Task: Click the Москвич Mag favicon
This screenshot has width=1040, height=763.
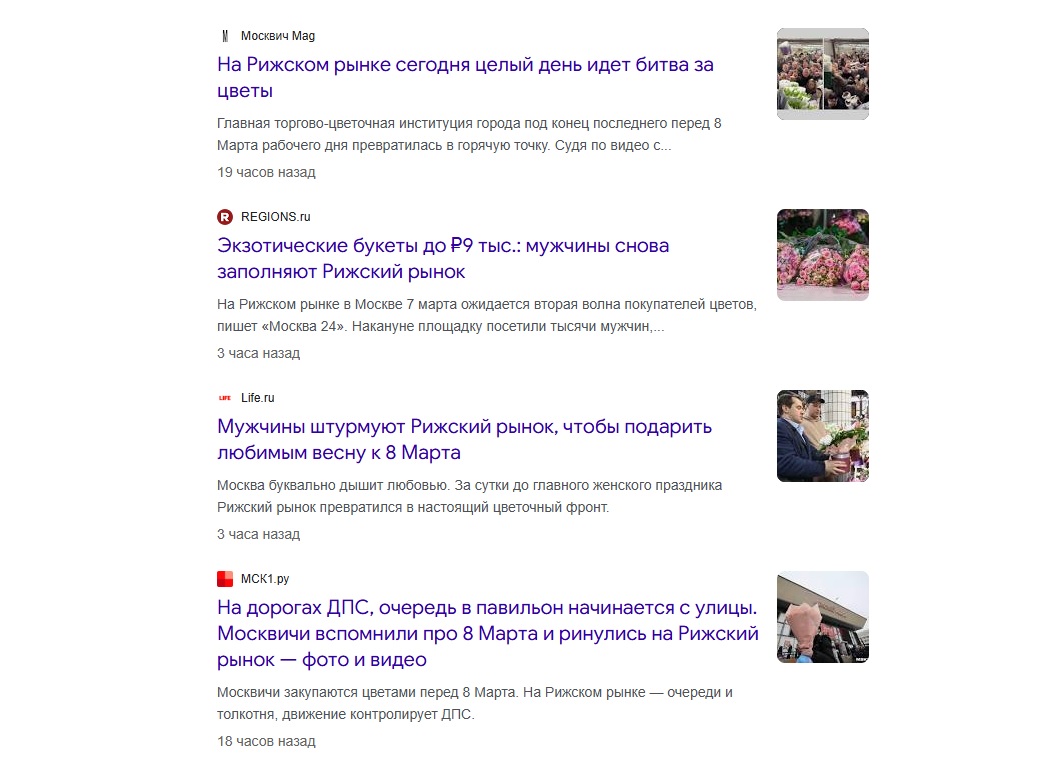Action: tap(225, 36)
